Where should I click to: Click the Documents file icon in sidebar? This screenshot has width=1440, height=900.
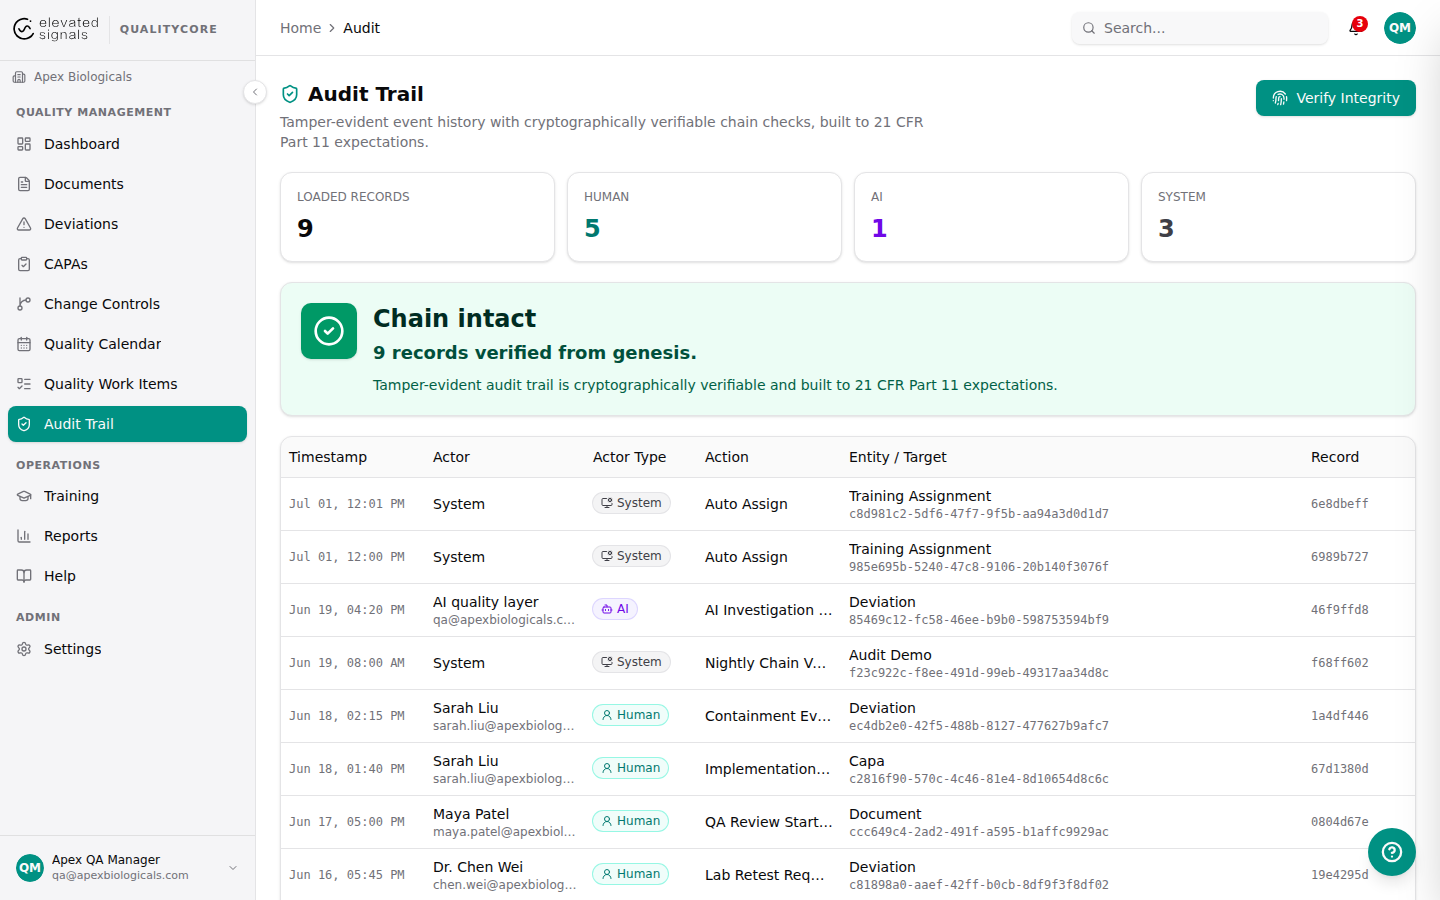point(24,184)
